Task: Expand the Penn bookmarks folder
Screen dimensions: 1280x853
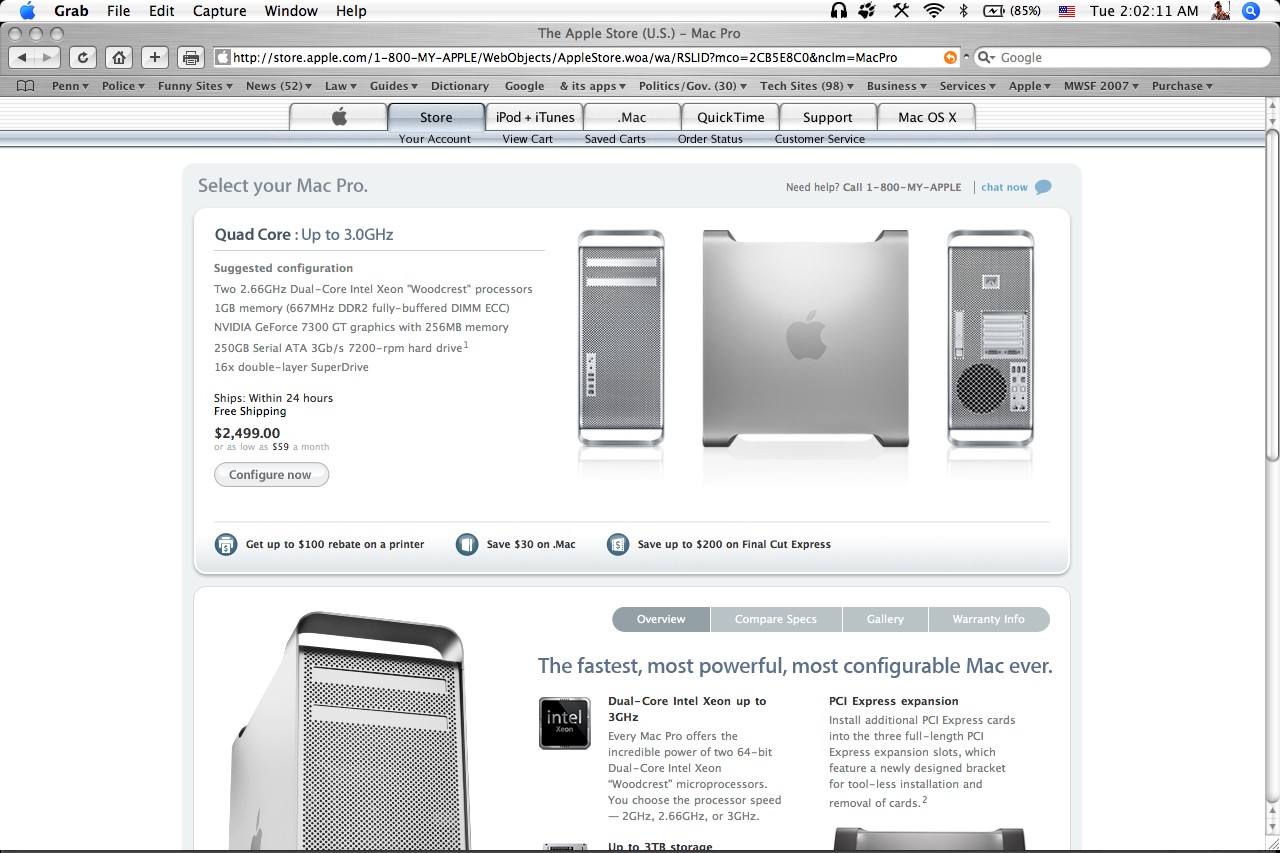Action: tap(70, 86)
